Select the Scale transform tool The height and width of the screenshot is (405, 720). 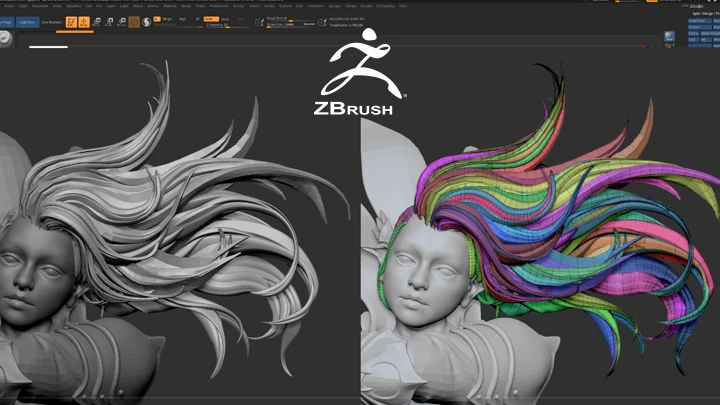pyautogui.click(x=109, y=22)
